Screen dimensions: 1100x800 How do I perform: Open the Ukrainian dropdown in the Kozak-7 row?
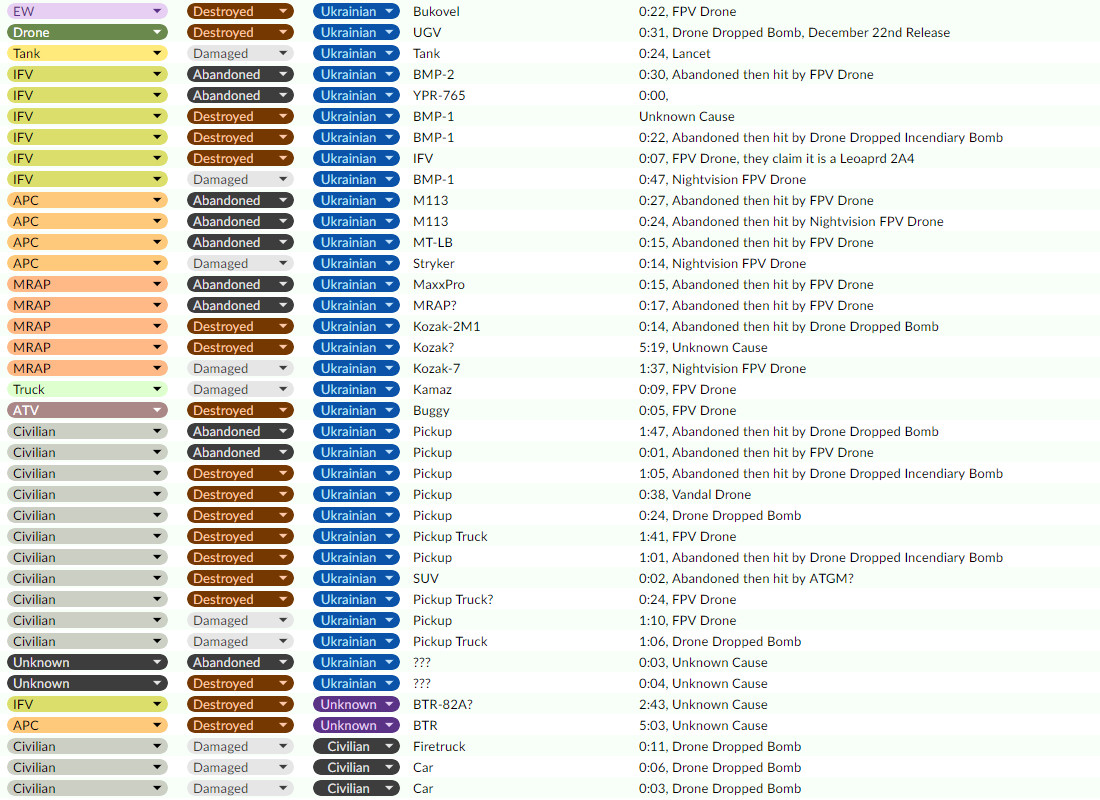click(356, 368)
